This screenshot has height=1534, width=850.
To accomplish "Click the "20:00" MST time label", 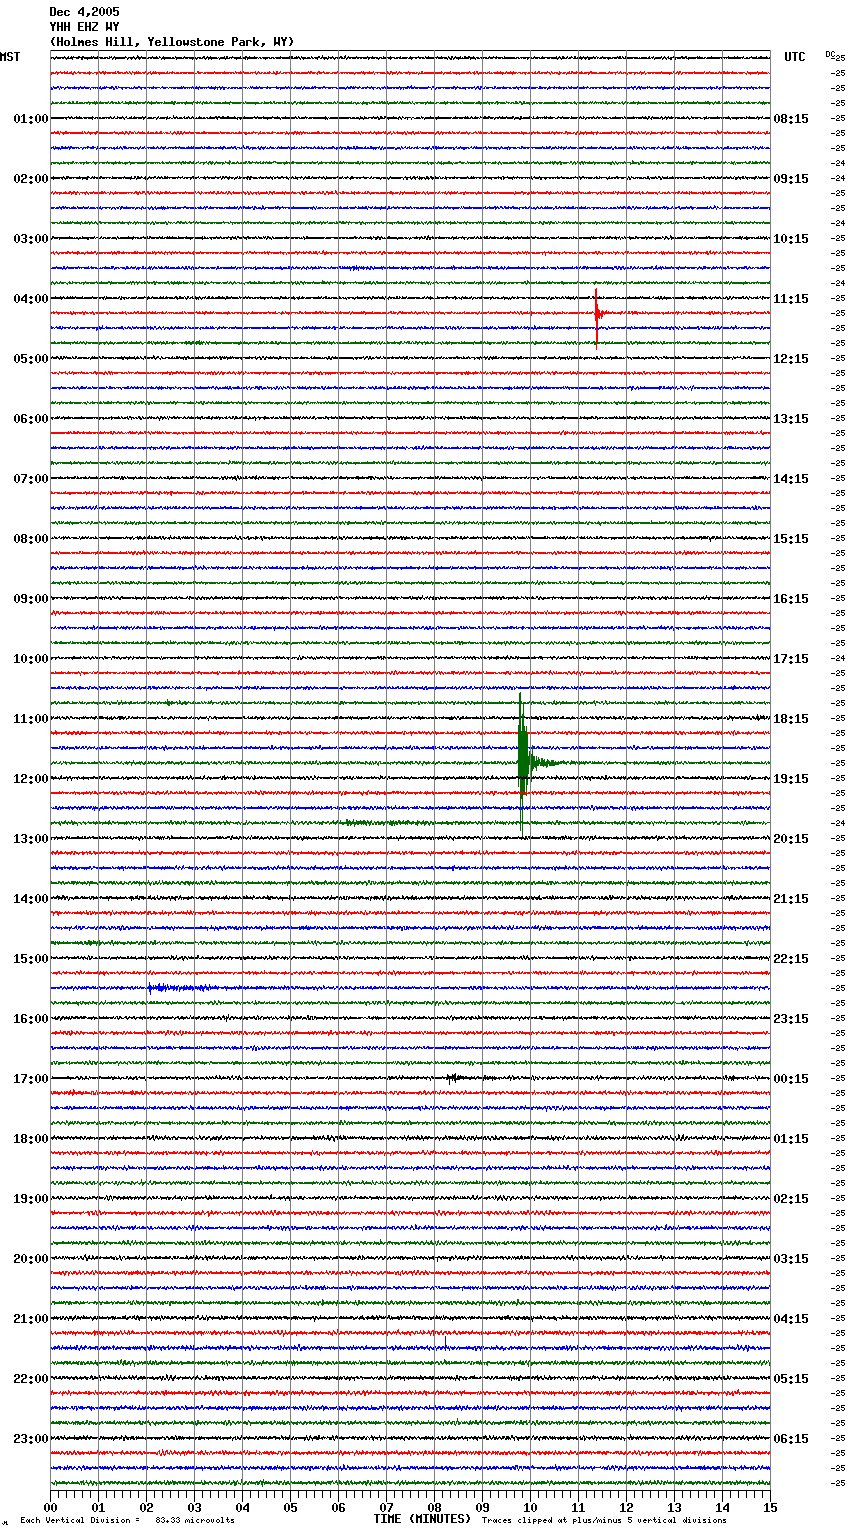I will tap(31, 1259).
